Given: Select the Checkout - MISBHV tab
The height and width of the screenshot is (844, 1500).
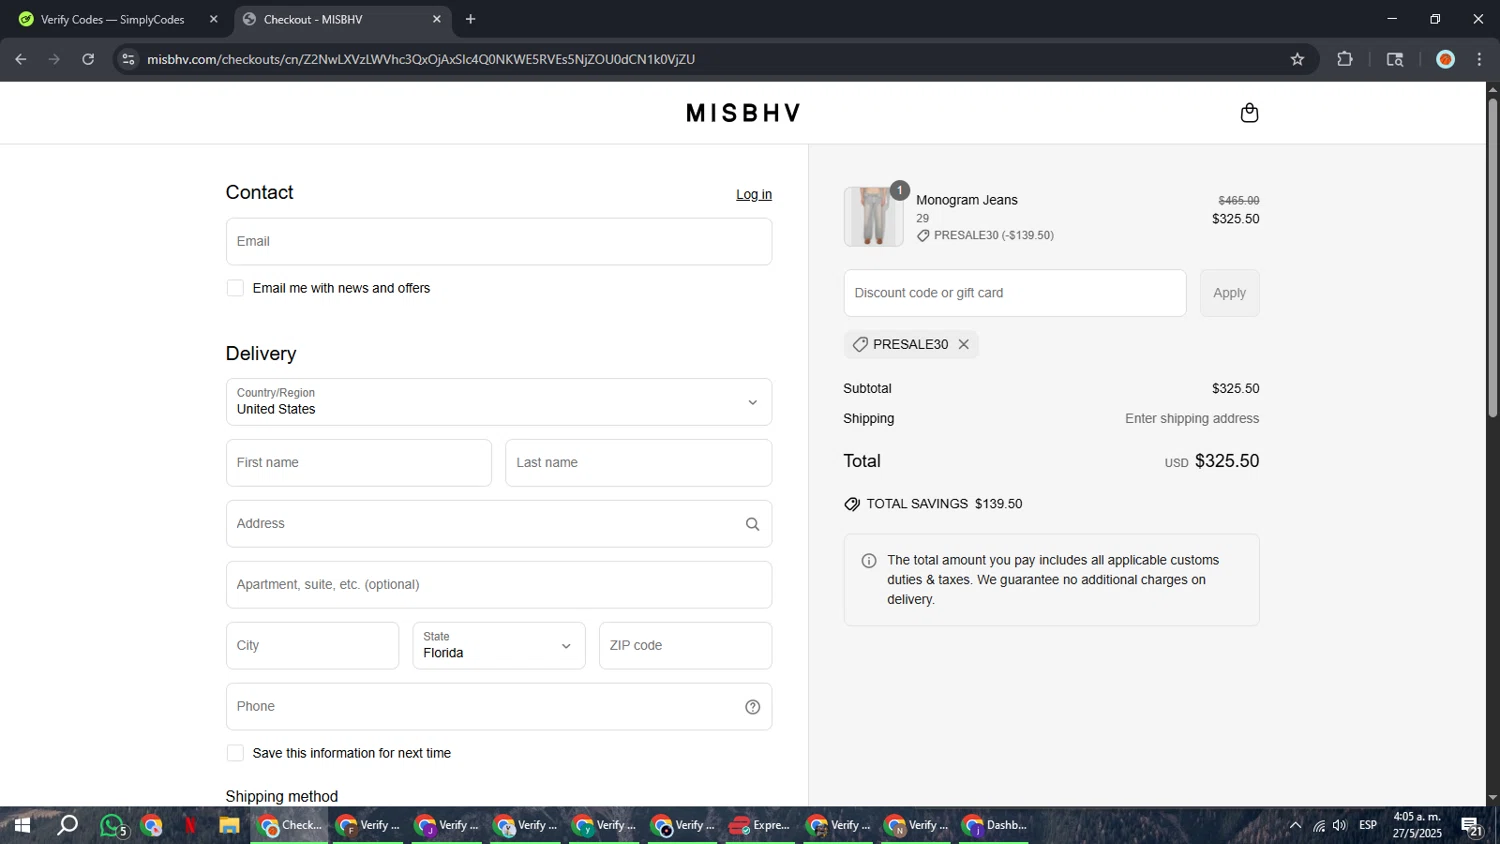Looking at the screenshot, I should (x=341, y=19).
